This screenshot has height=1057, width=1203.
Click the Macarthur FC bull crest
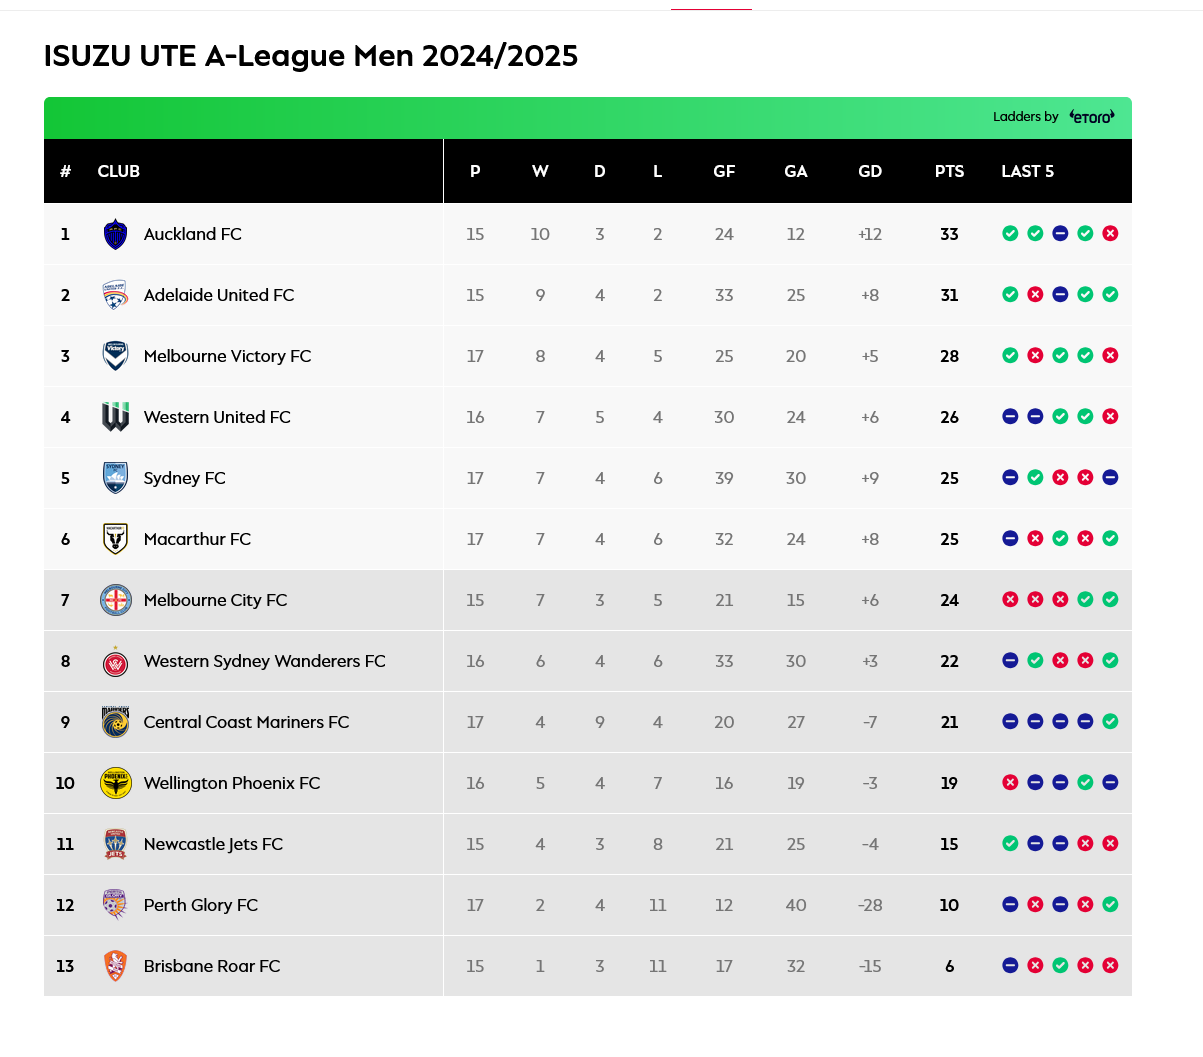116,539
